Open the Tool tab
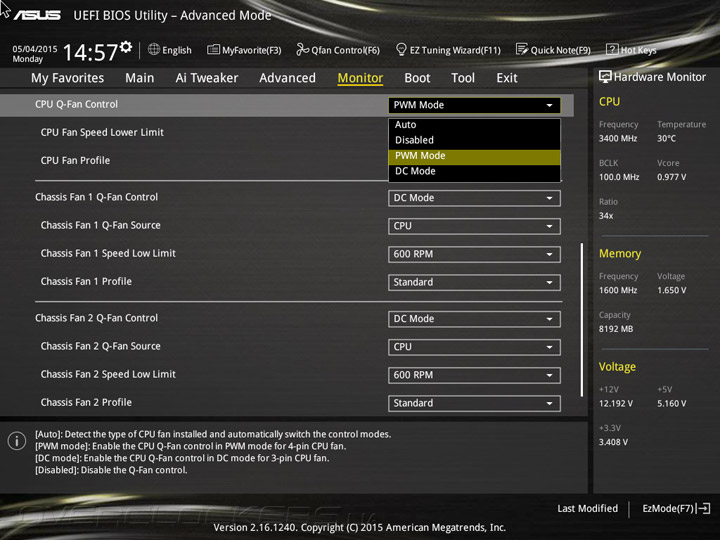Image resolution: width=720 pixels, height=540 pixels. tap(463, 78)
